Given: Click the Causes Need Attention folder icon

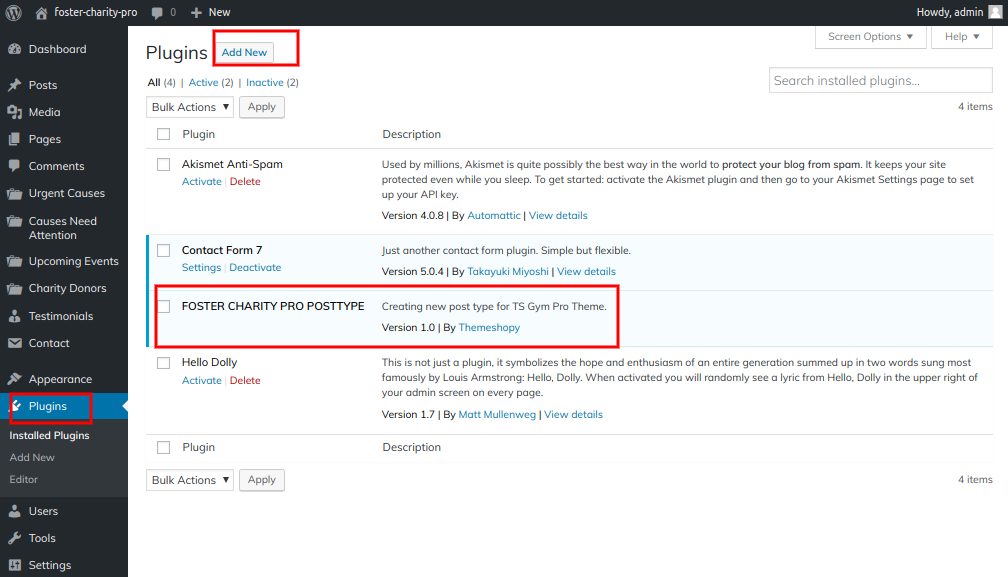Looking at the screenshot, I should point(14,221).
